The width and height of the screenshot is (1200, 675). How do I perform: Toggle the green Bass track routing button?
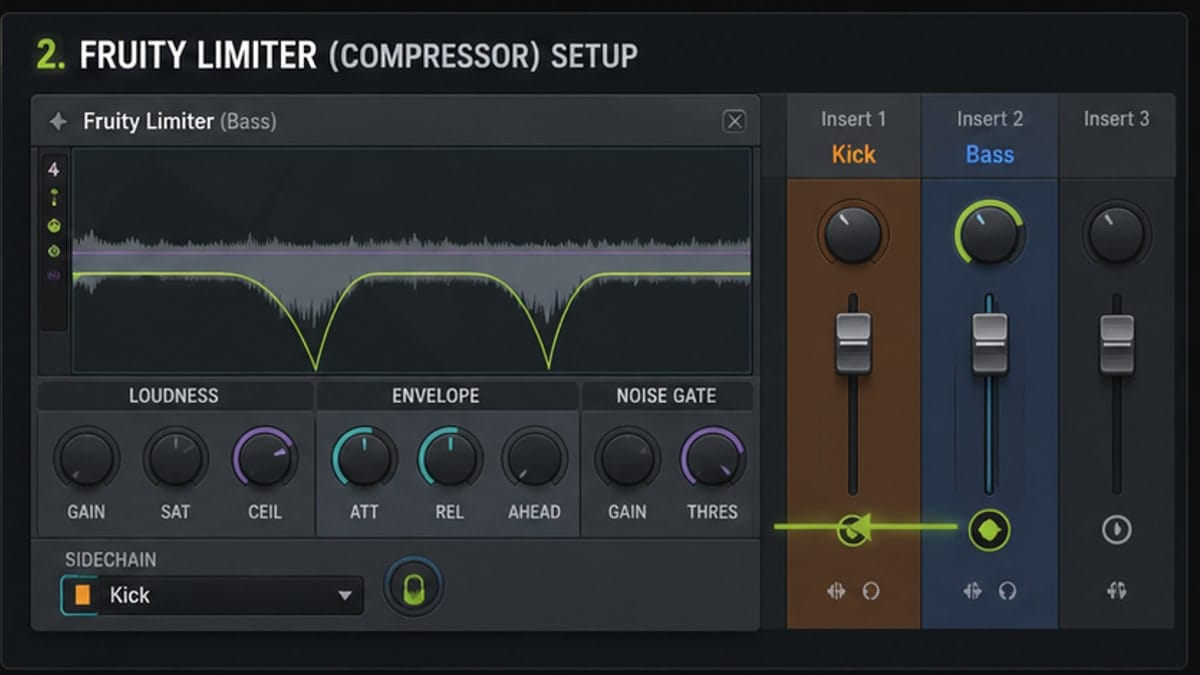coord(989,530)
